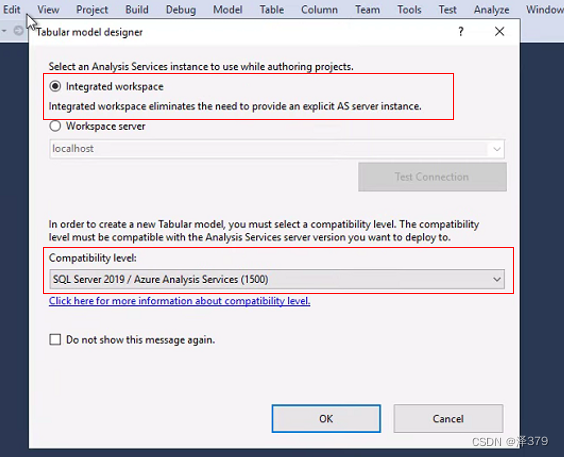Screen dimensions: 564x457
Task: Expand the localhost workspace server combo box
Action: (x=497, y=149)
